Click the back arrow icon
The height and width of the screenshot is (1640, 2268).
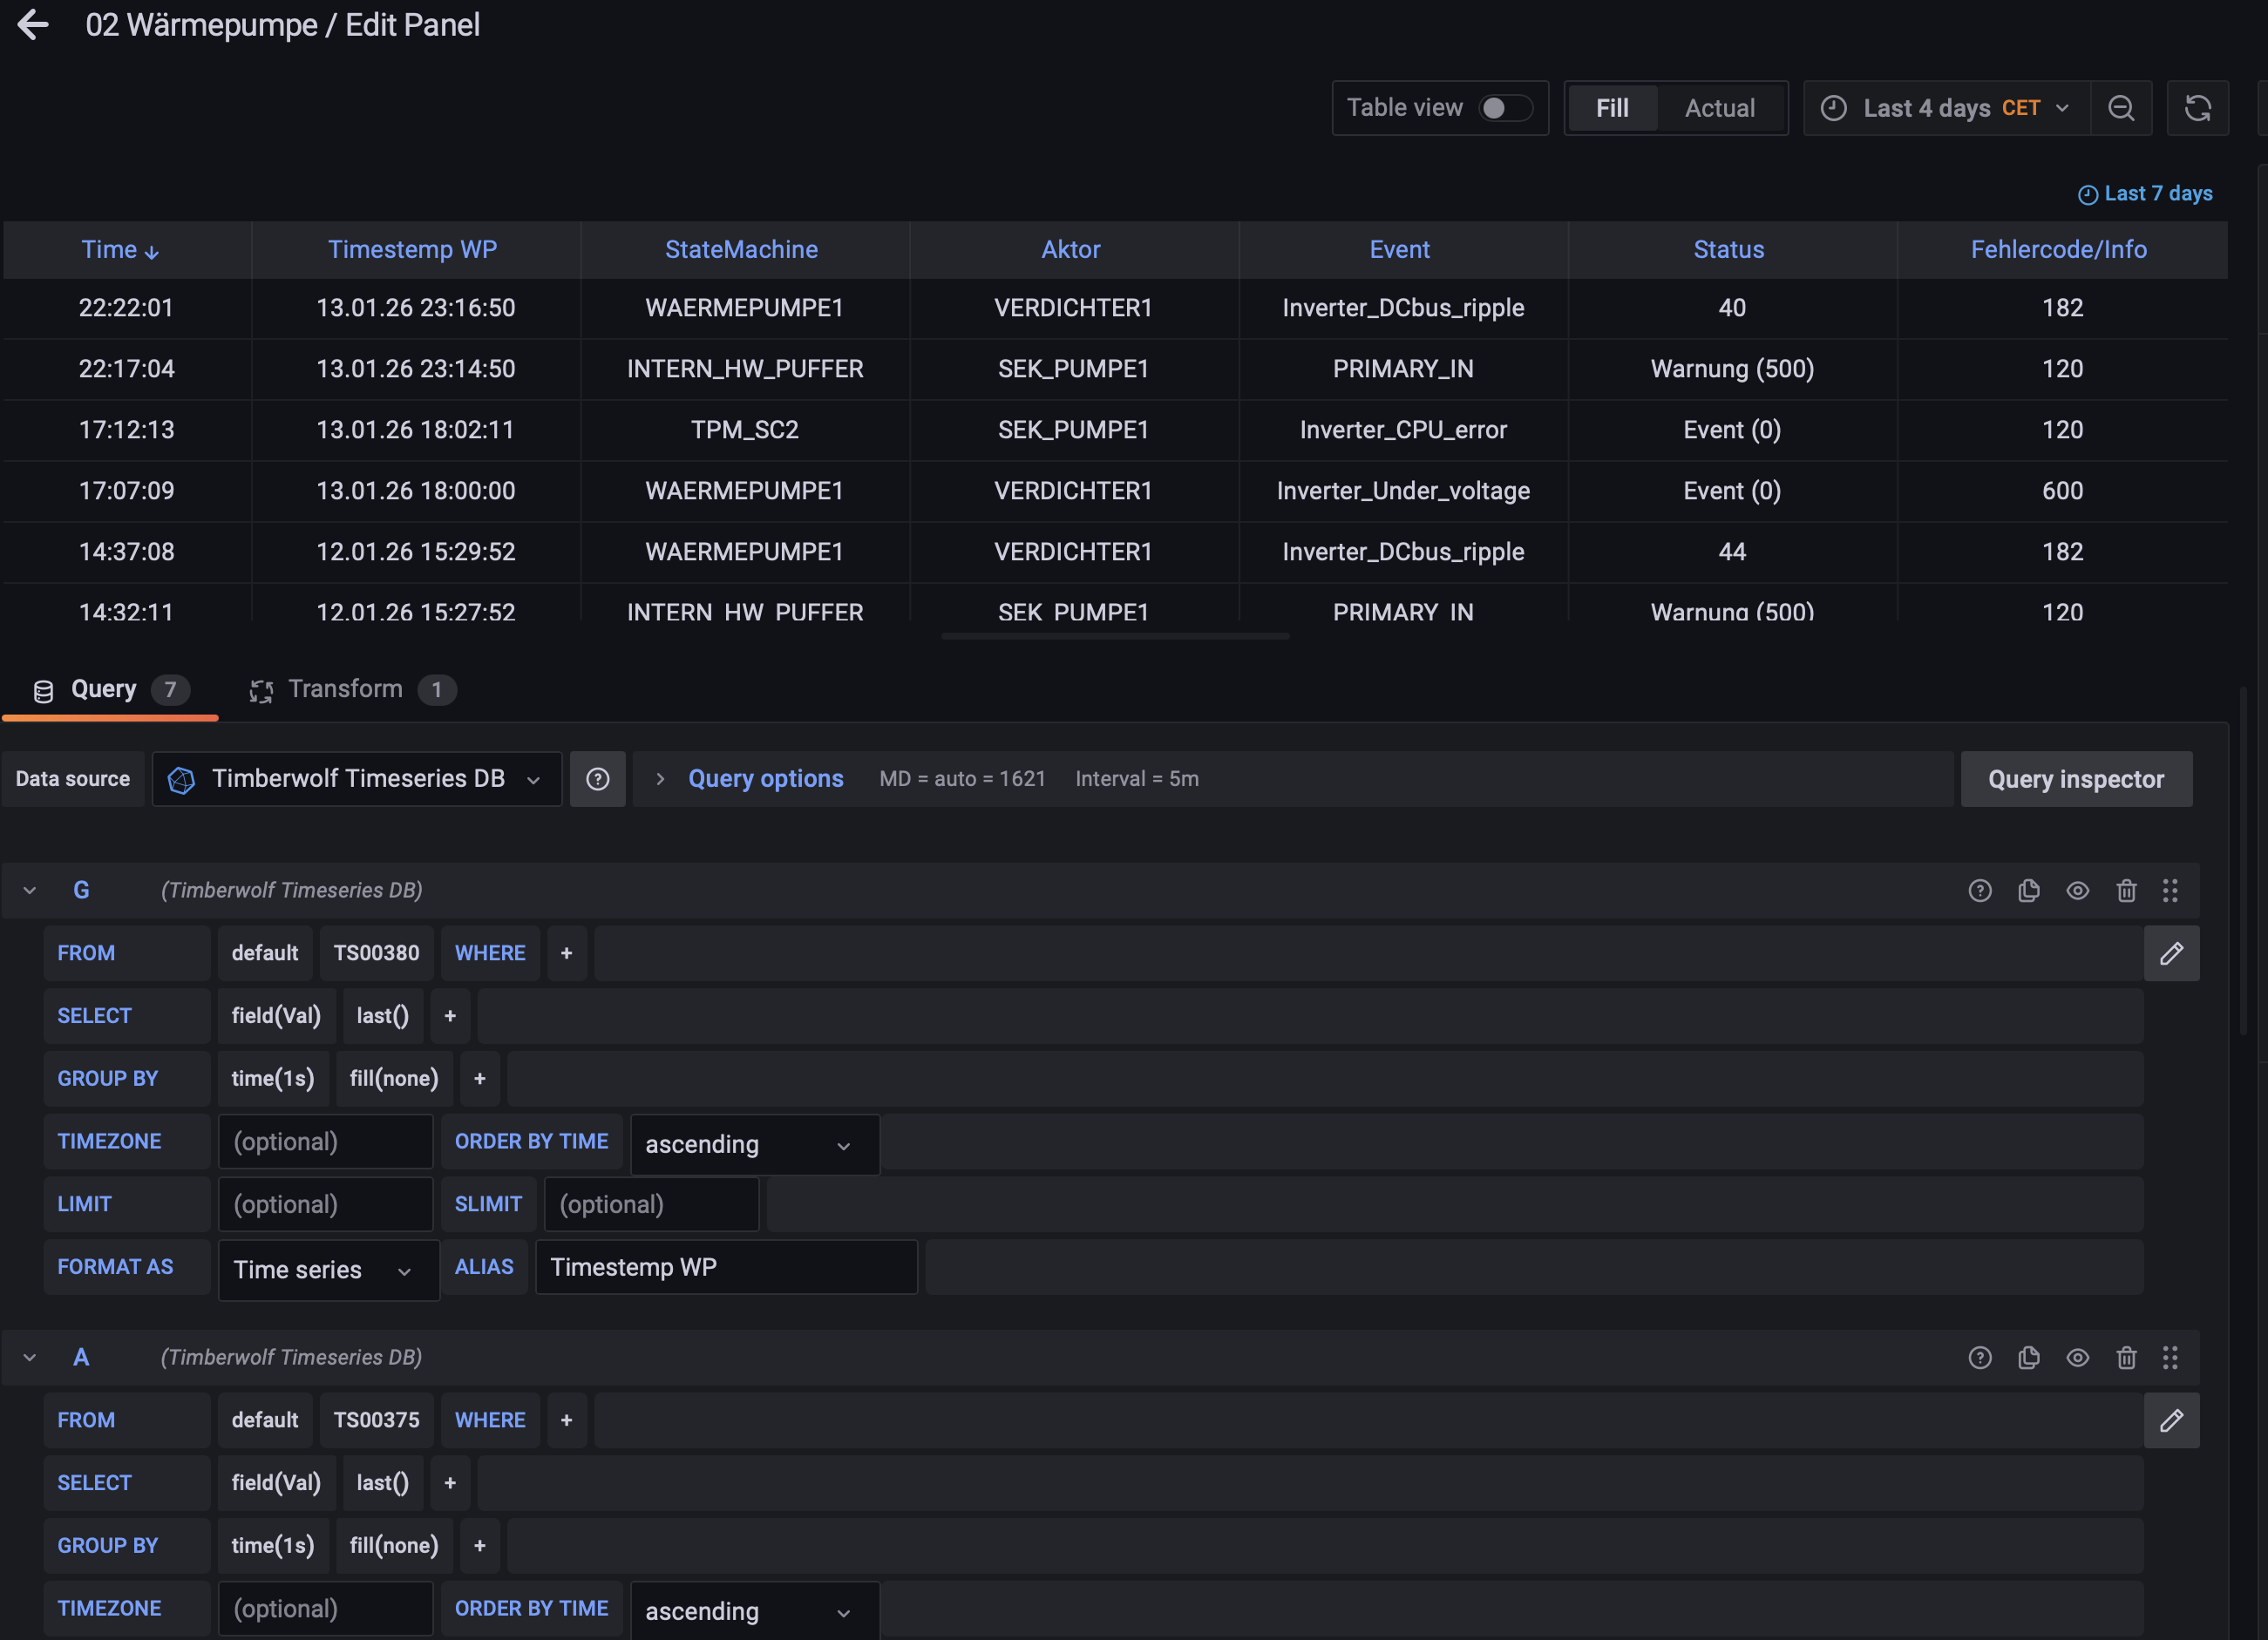point(33,24)
